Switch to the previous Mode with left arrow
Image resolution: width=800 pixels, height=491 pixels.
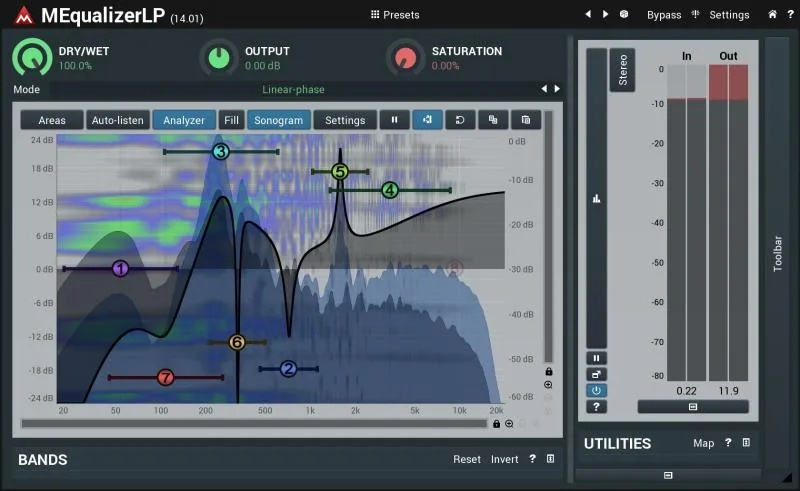point(544,89)
